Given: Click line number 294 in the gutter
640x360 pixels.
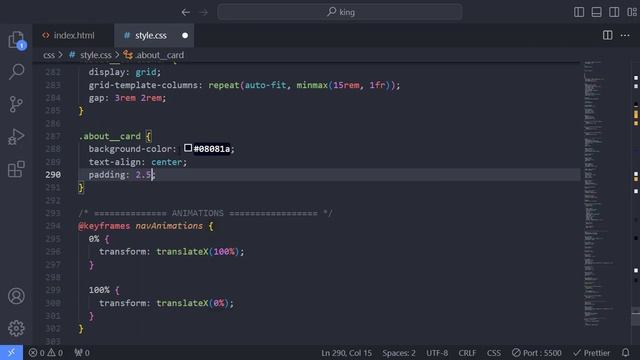Looking at the screenshot, I should pyautogui.click(x=53, y=226).
